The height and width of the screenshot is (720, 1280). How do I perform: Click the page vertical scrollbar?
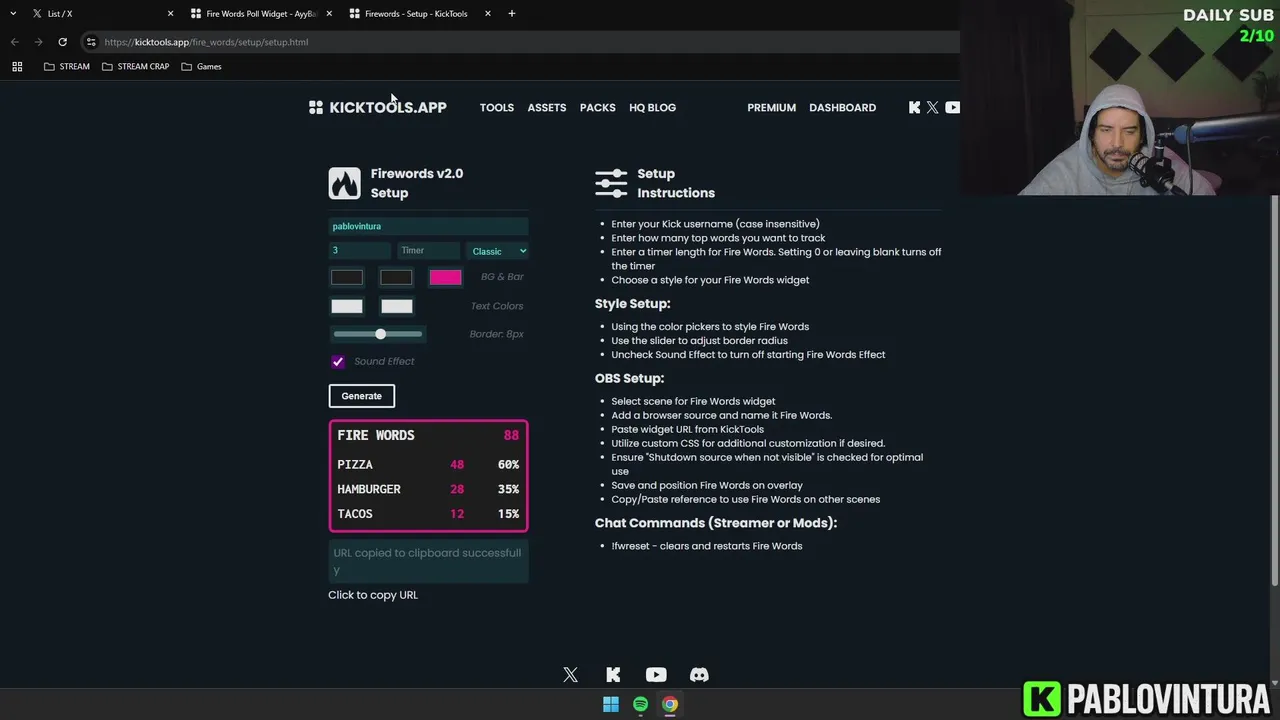[1274, 390]
